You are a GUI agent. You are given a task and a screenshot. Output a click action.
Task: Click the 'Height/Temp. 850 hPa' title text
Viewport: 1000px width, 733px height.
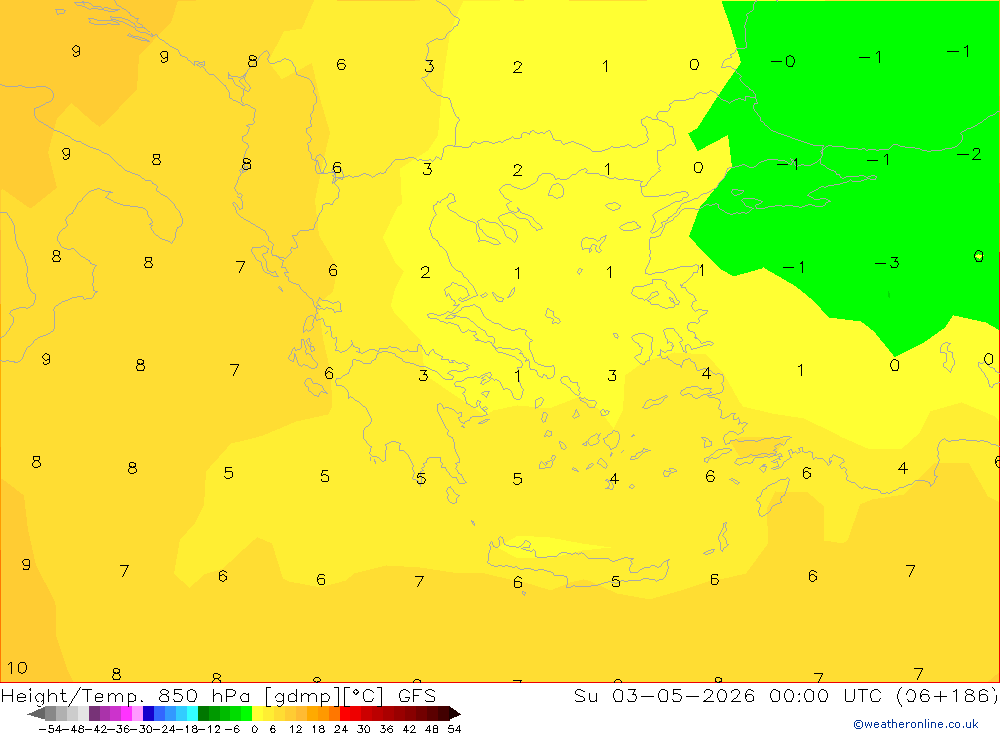[x=128, y=695]
